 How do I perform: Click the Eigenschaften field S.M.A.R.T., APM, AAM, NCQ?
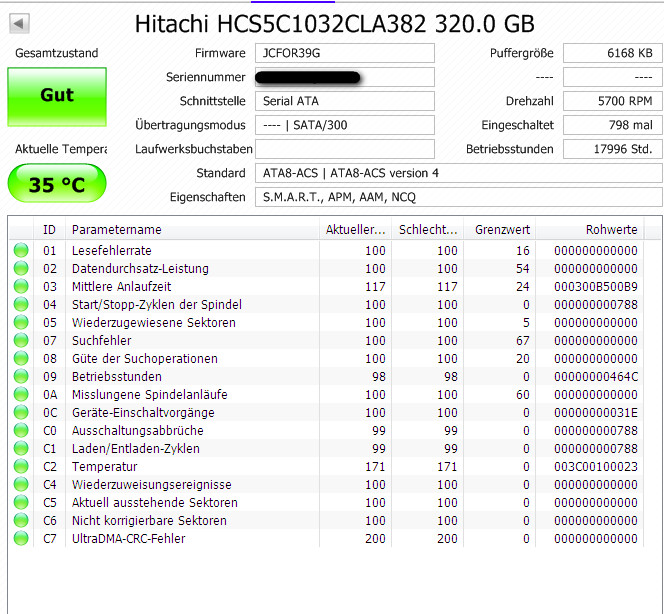point(459,197)
